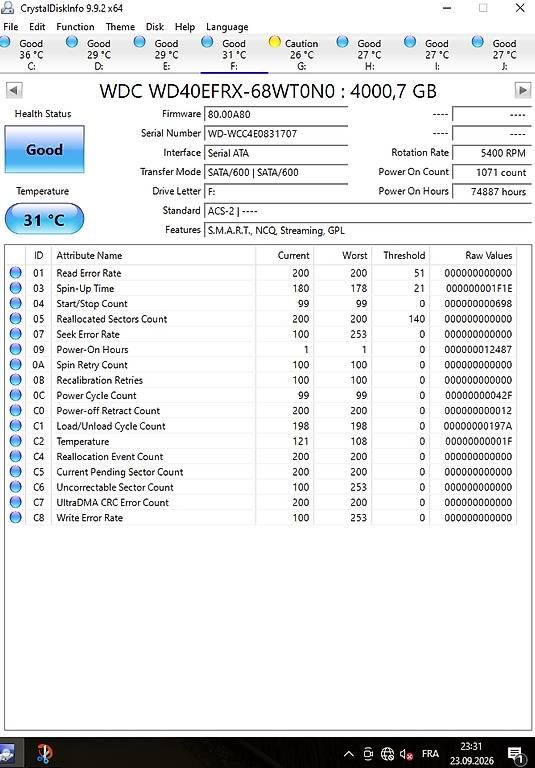535x768 pixels.
Task: Click the Attribute Name column header
Action: point(153,255)
